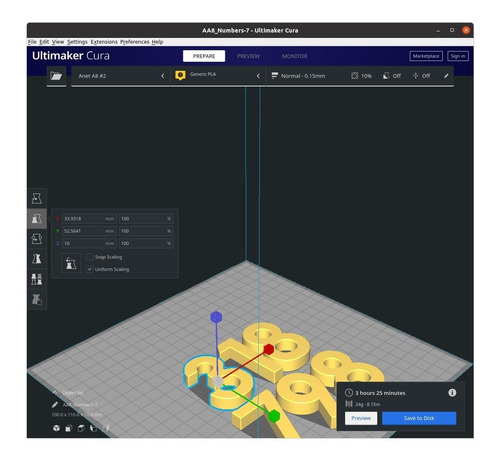Open the View menu
Viewport: 500px width, 462px height.
pyautogui.click(x=58, y=42)
